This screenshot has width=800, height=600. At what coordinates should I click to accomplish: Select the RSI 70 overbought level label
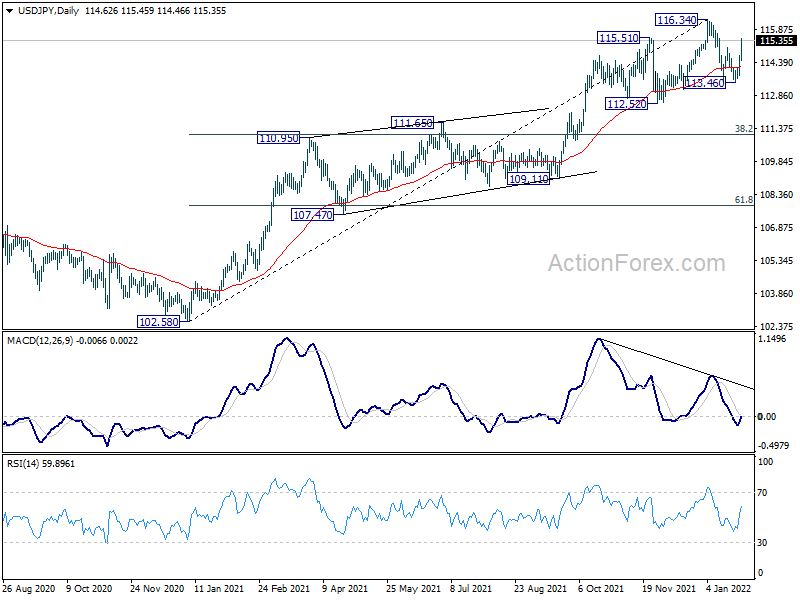click(762, 492)
